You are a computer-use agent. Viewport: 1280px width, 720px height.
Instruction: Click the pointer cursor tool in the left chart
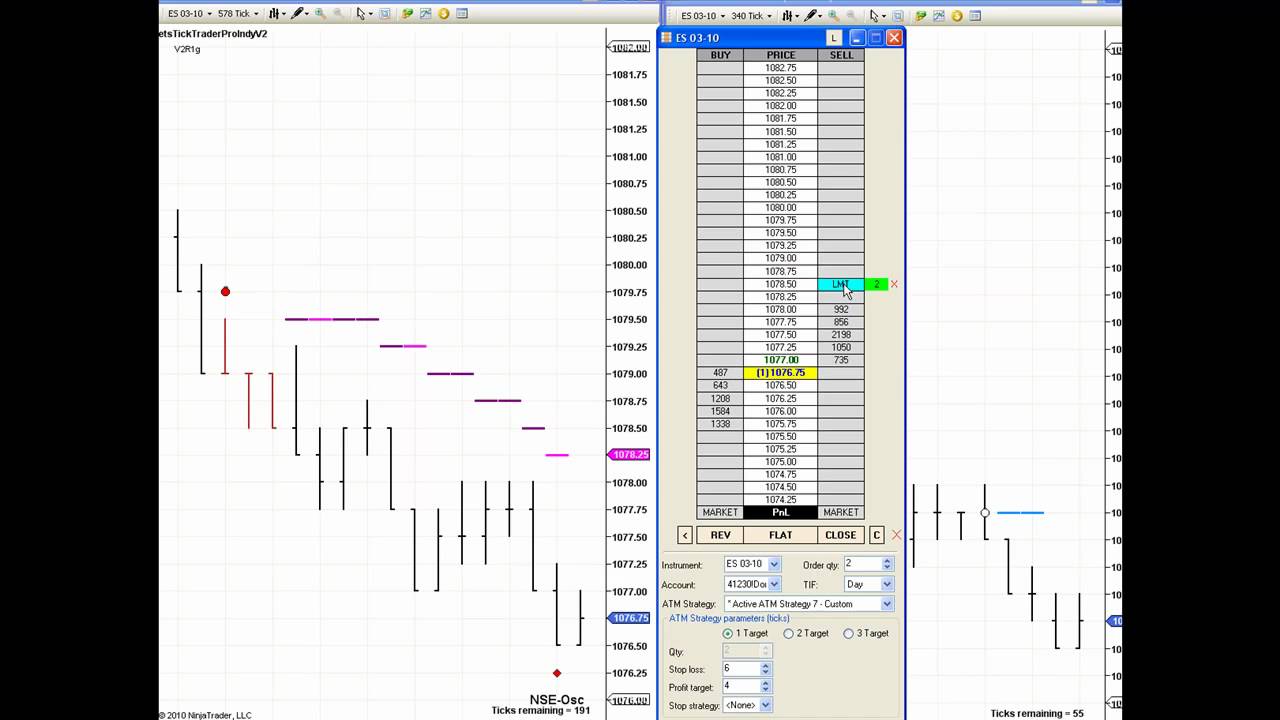coord(362,14)
